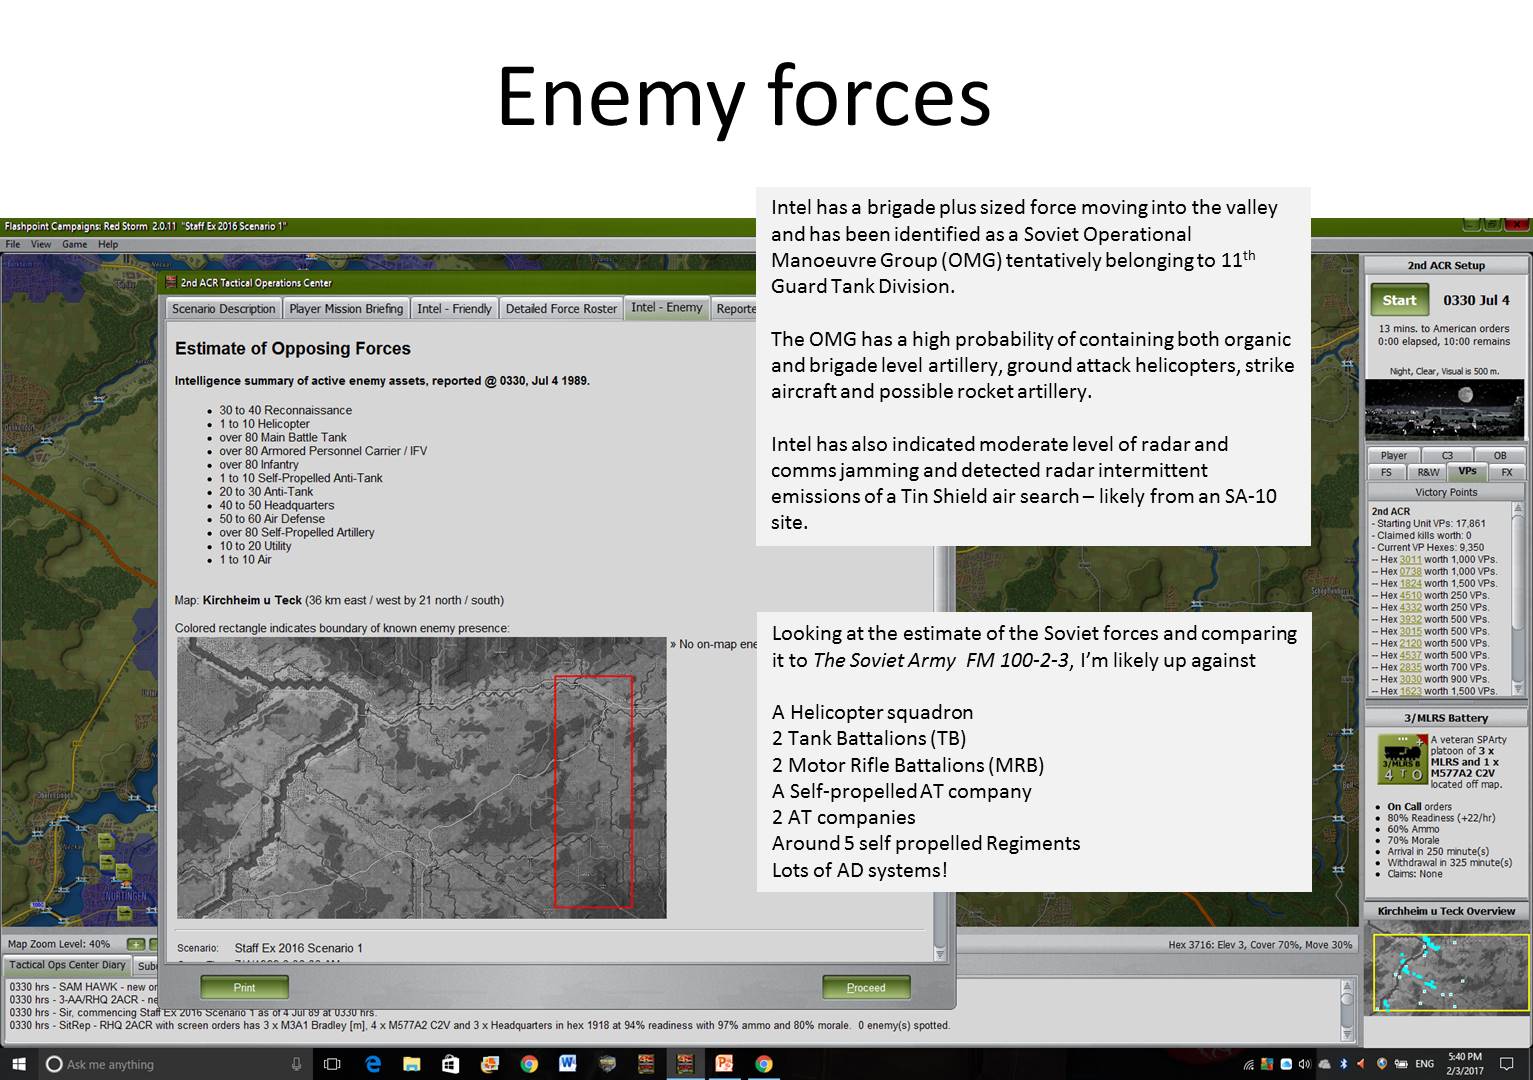Image resolution: width=1533 pixels, height=1080 pixels.
Task: Open File Explorer from the taskbar
Action: click(x=412, y=1064)
